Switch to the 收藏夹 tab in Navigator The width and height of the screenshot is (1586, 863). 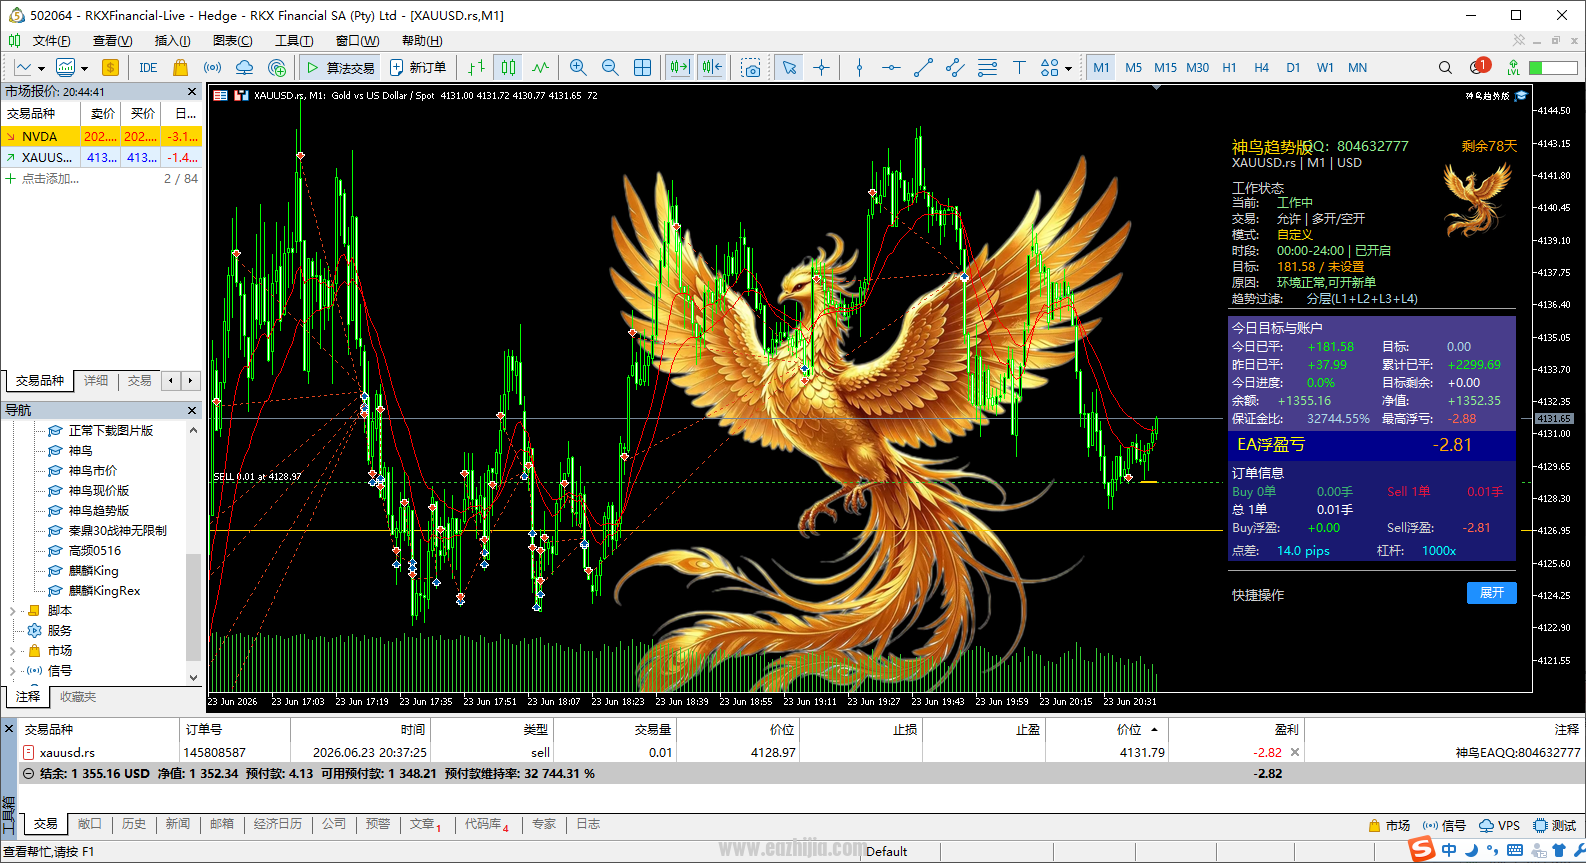pyautogui.click(x=78, y=697)
